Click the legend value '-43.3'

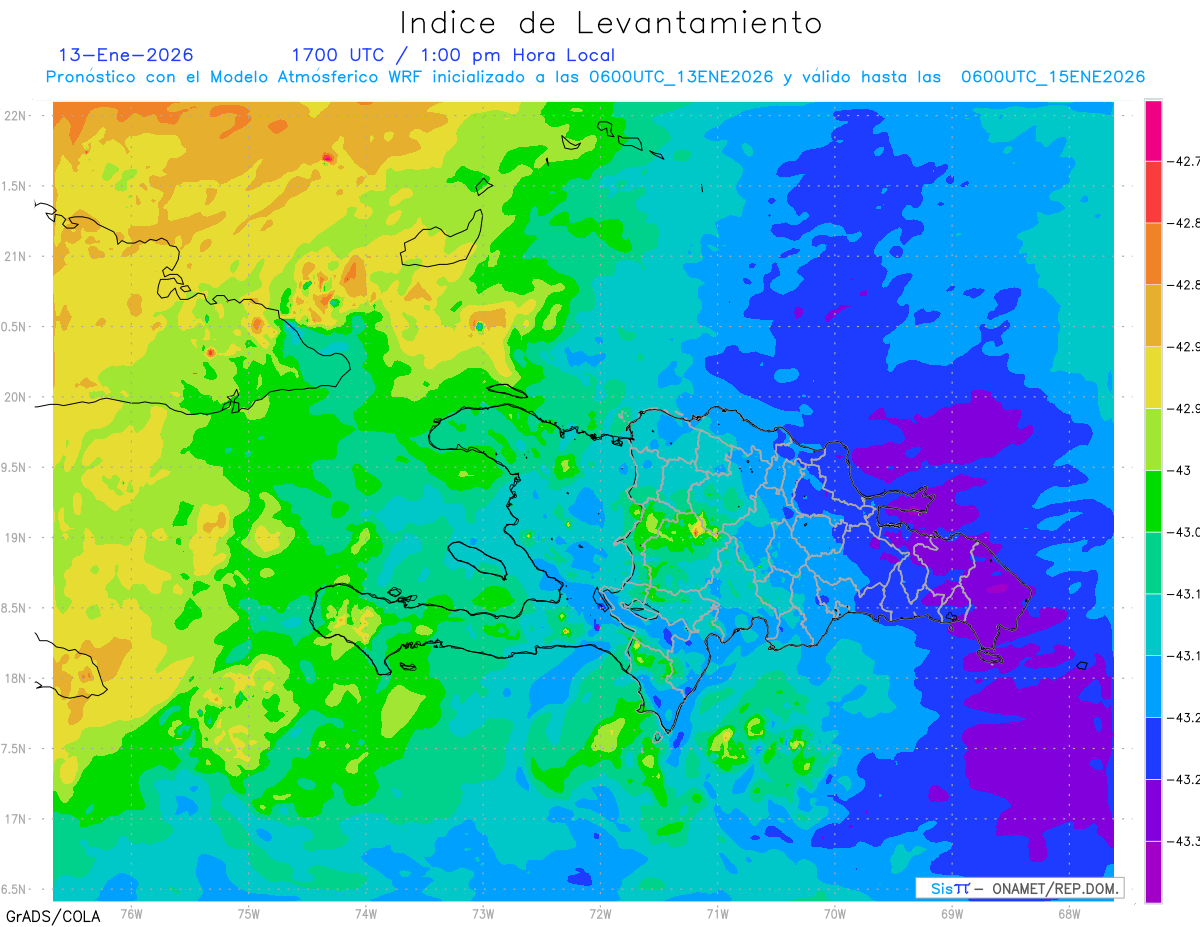[x=1185, y=840]
